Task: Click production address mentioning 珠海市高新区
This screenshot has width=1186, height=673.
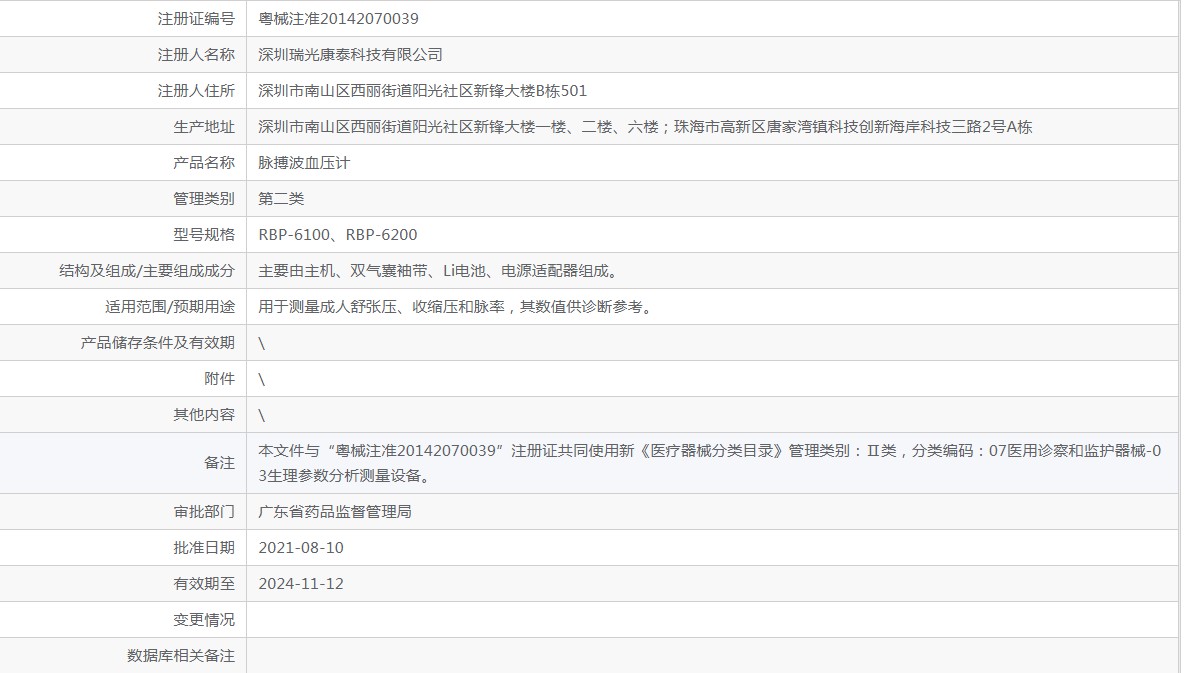Action: tap(645, 127)
